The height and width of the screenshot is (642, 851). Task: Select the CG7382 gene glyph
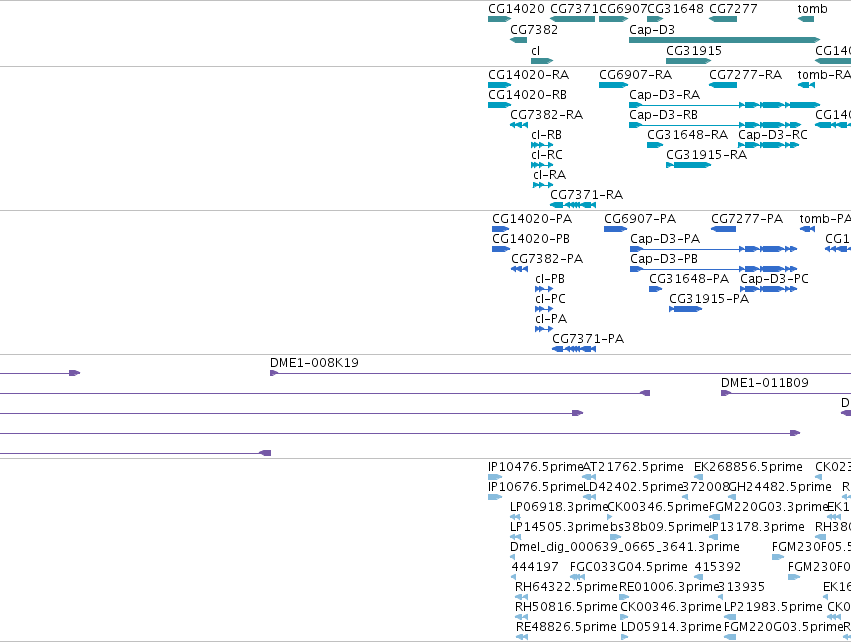(518, 40)
